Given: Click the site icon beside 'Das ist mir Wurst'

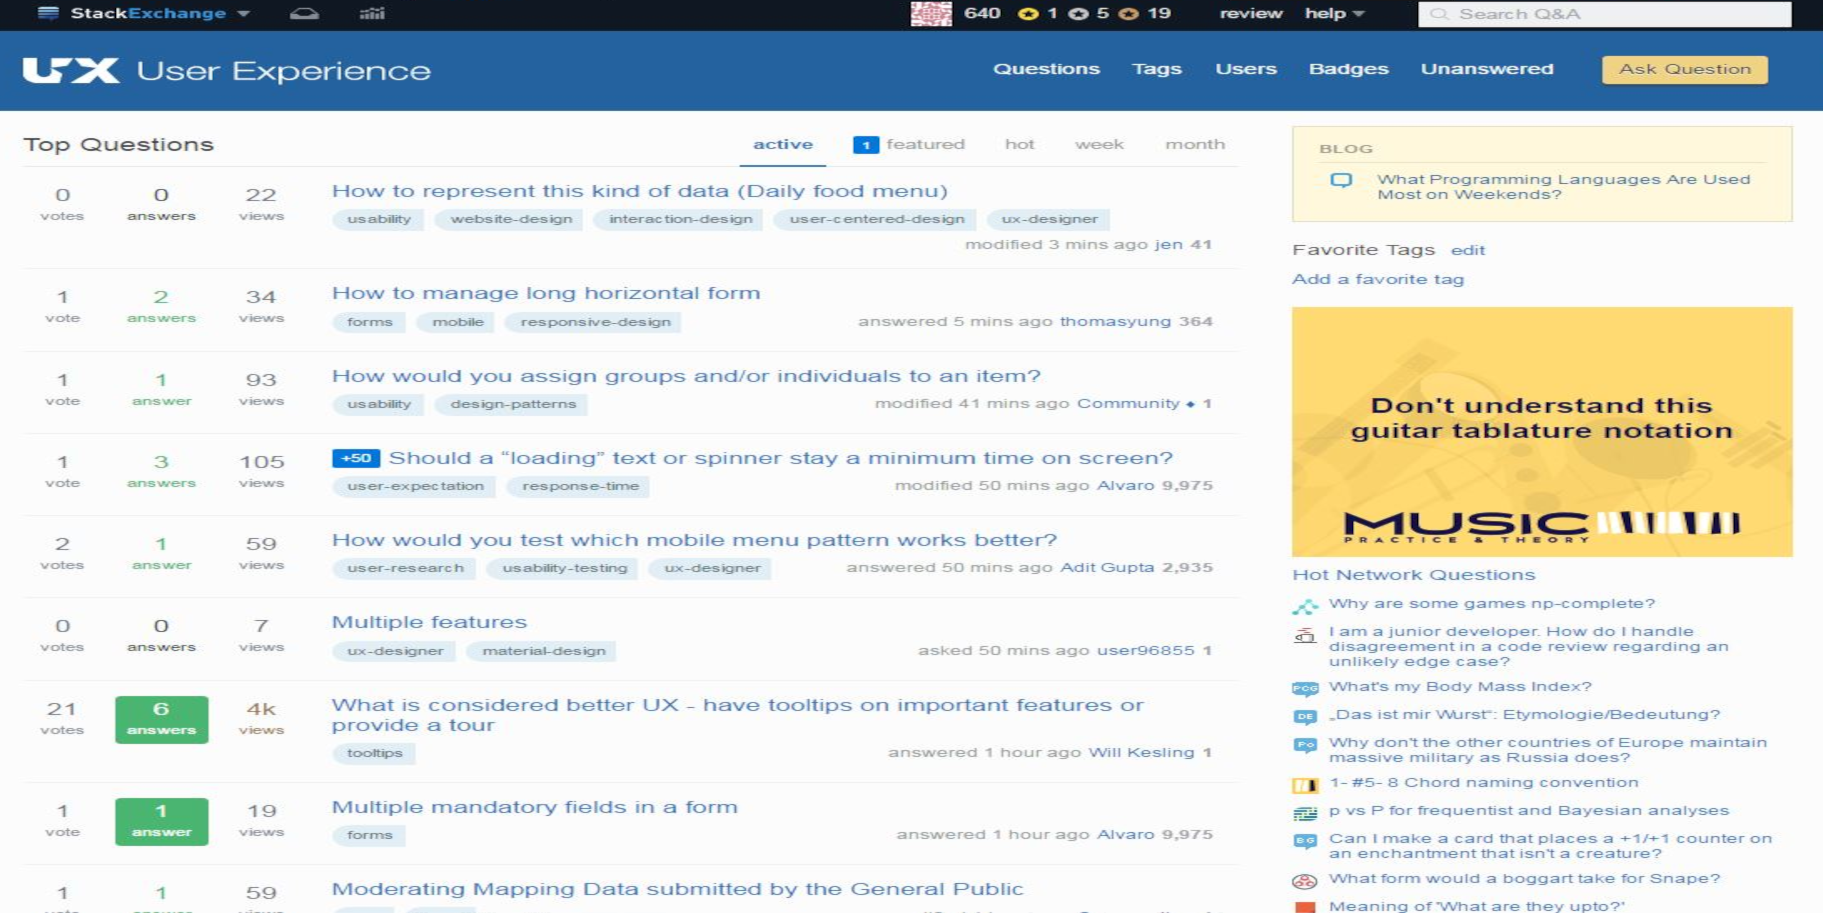Looking at the screenshot, I should (x=1305, y=716).
